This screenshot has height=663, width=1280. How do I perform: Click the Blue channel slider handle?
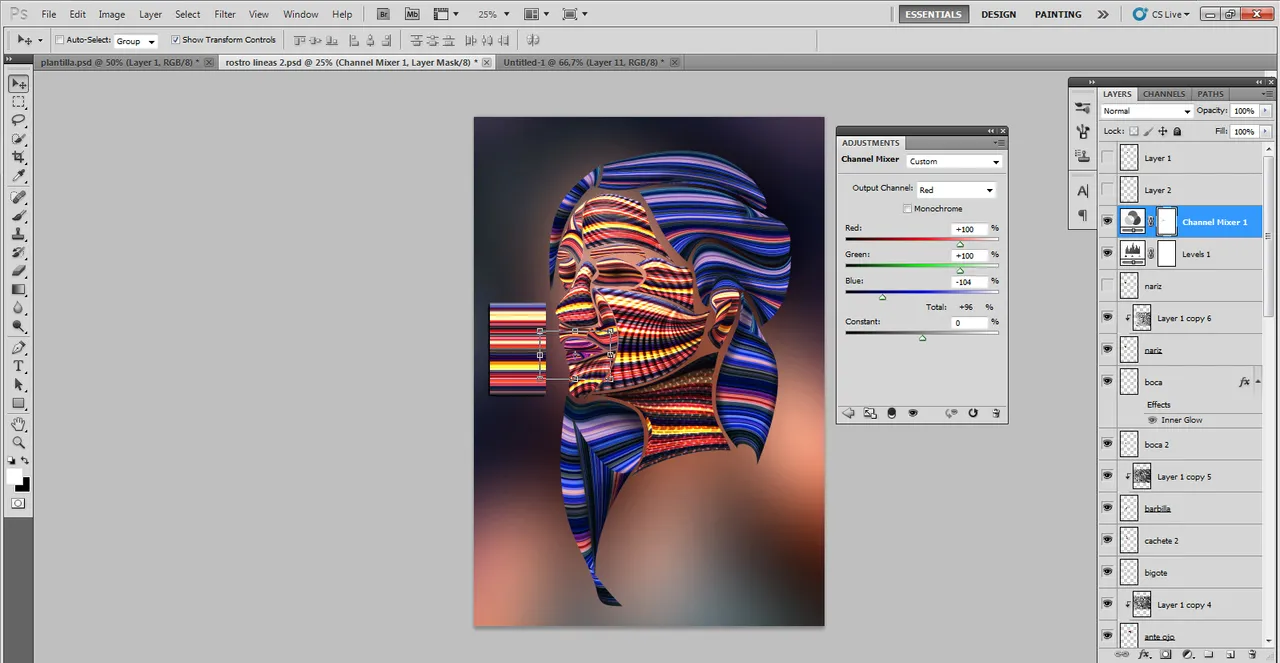(x=882, y=297)
